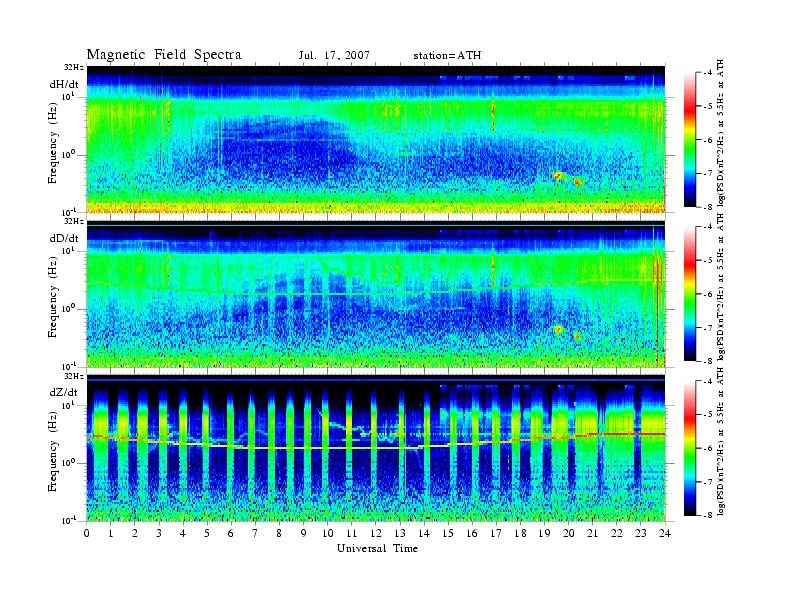Click red burst near 19.5 UT in dD/dt panel
792x612 pixels.
point(558,329)
